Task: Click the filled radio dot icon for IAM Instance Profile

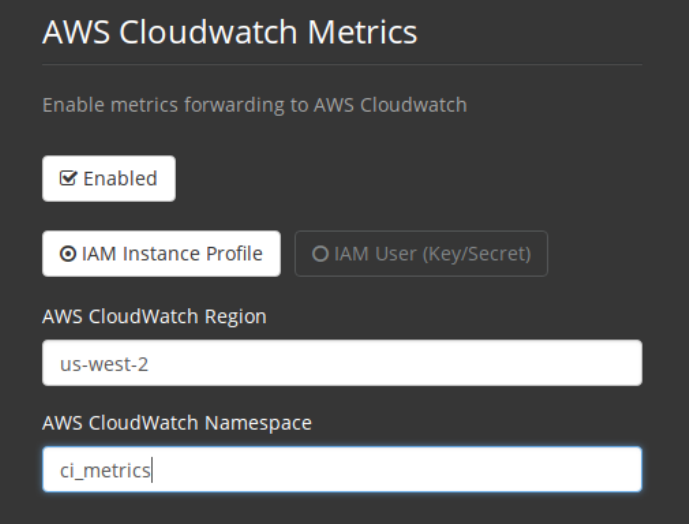Action: pyautogui.click(x=68, y=254)
